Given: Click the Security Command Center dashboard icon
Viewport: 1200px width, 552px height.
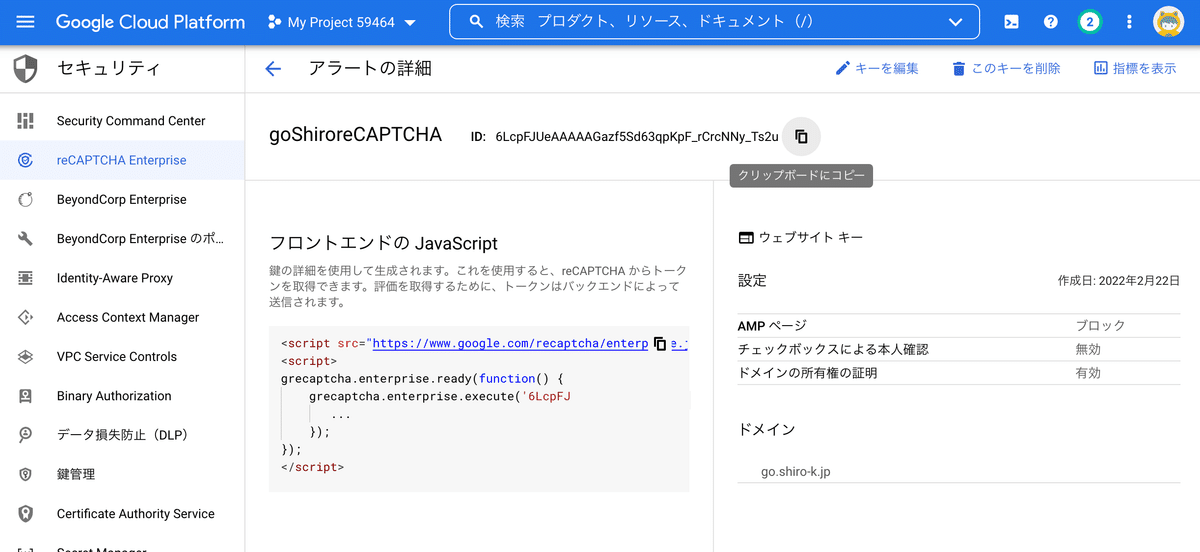Looking at the screenshot, I should [x=26, y=121].
